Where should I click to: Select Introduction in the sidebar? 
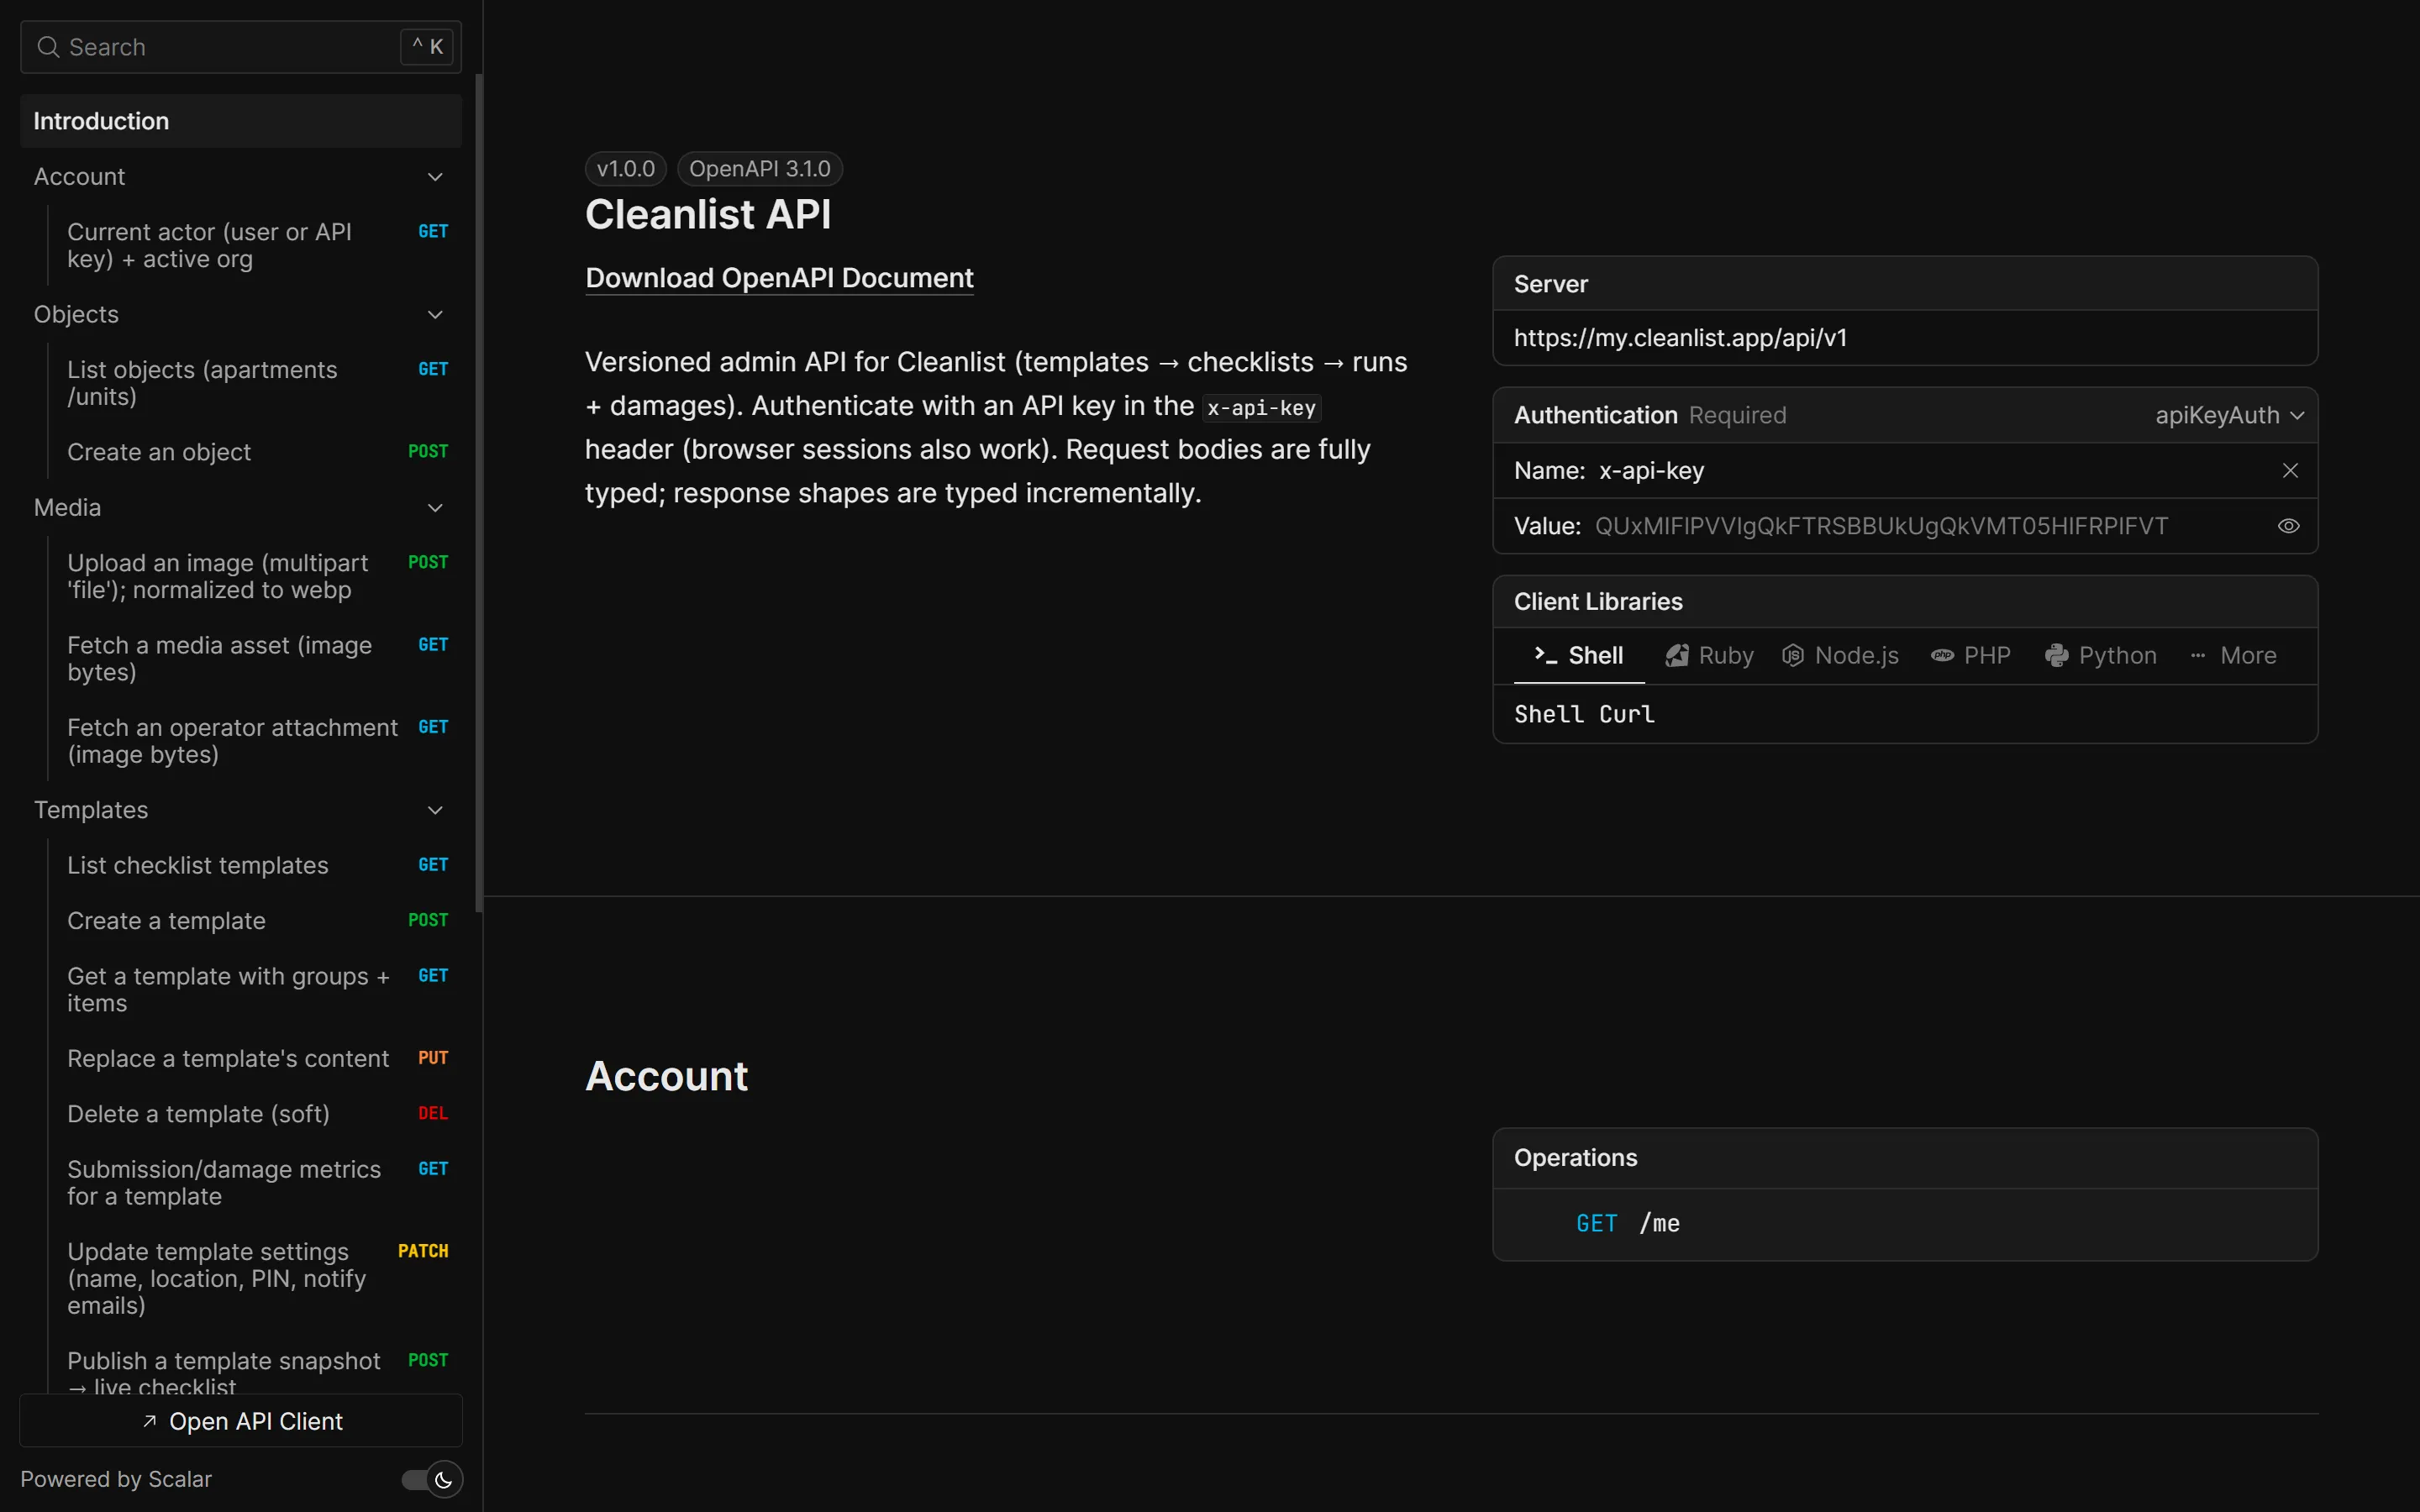coord(241,121)
